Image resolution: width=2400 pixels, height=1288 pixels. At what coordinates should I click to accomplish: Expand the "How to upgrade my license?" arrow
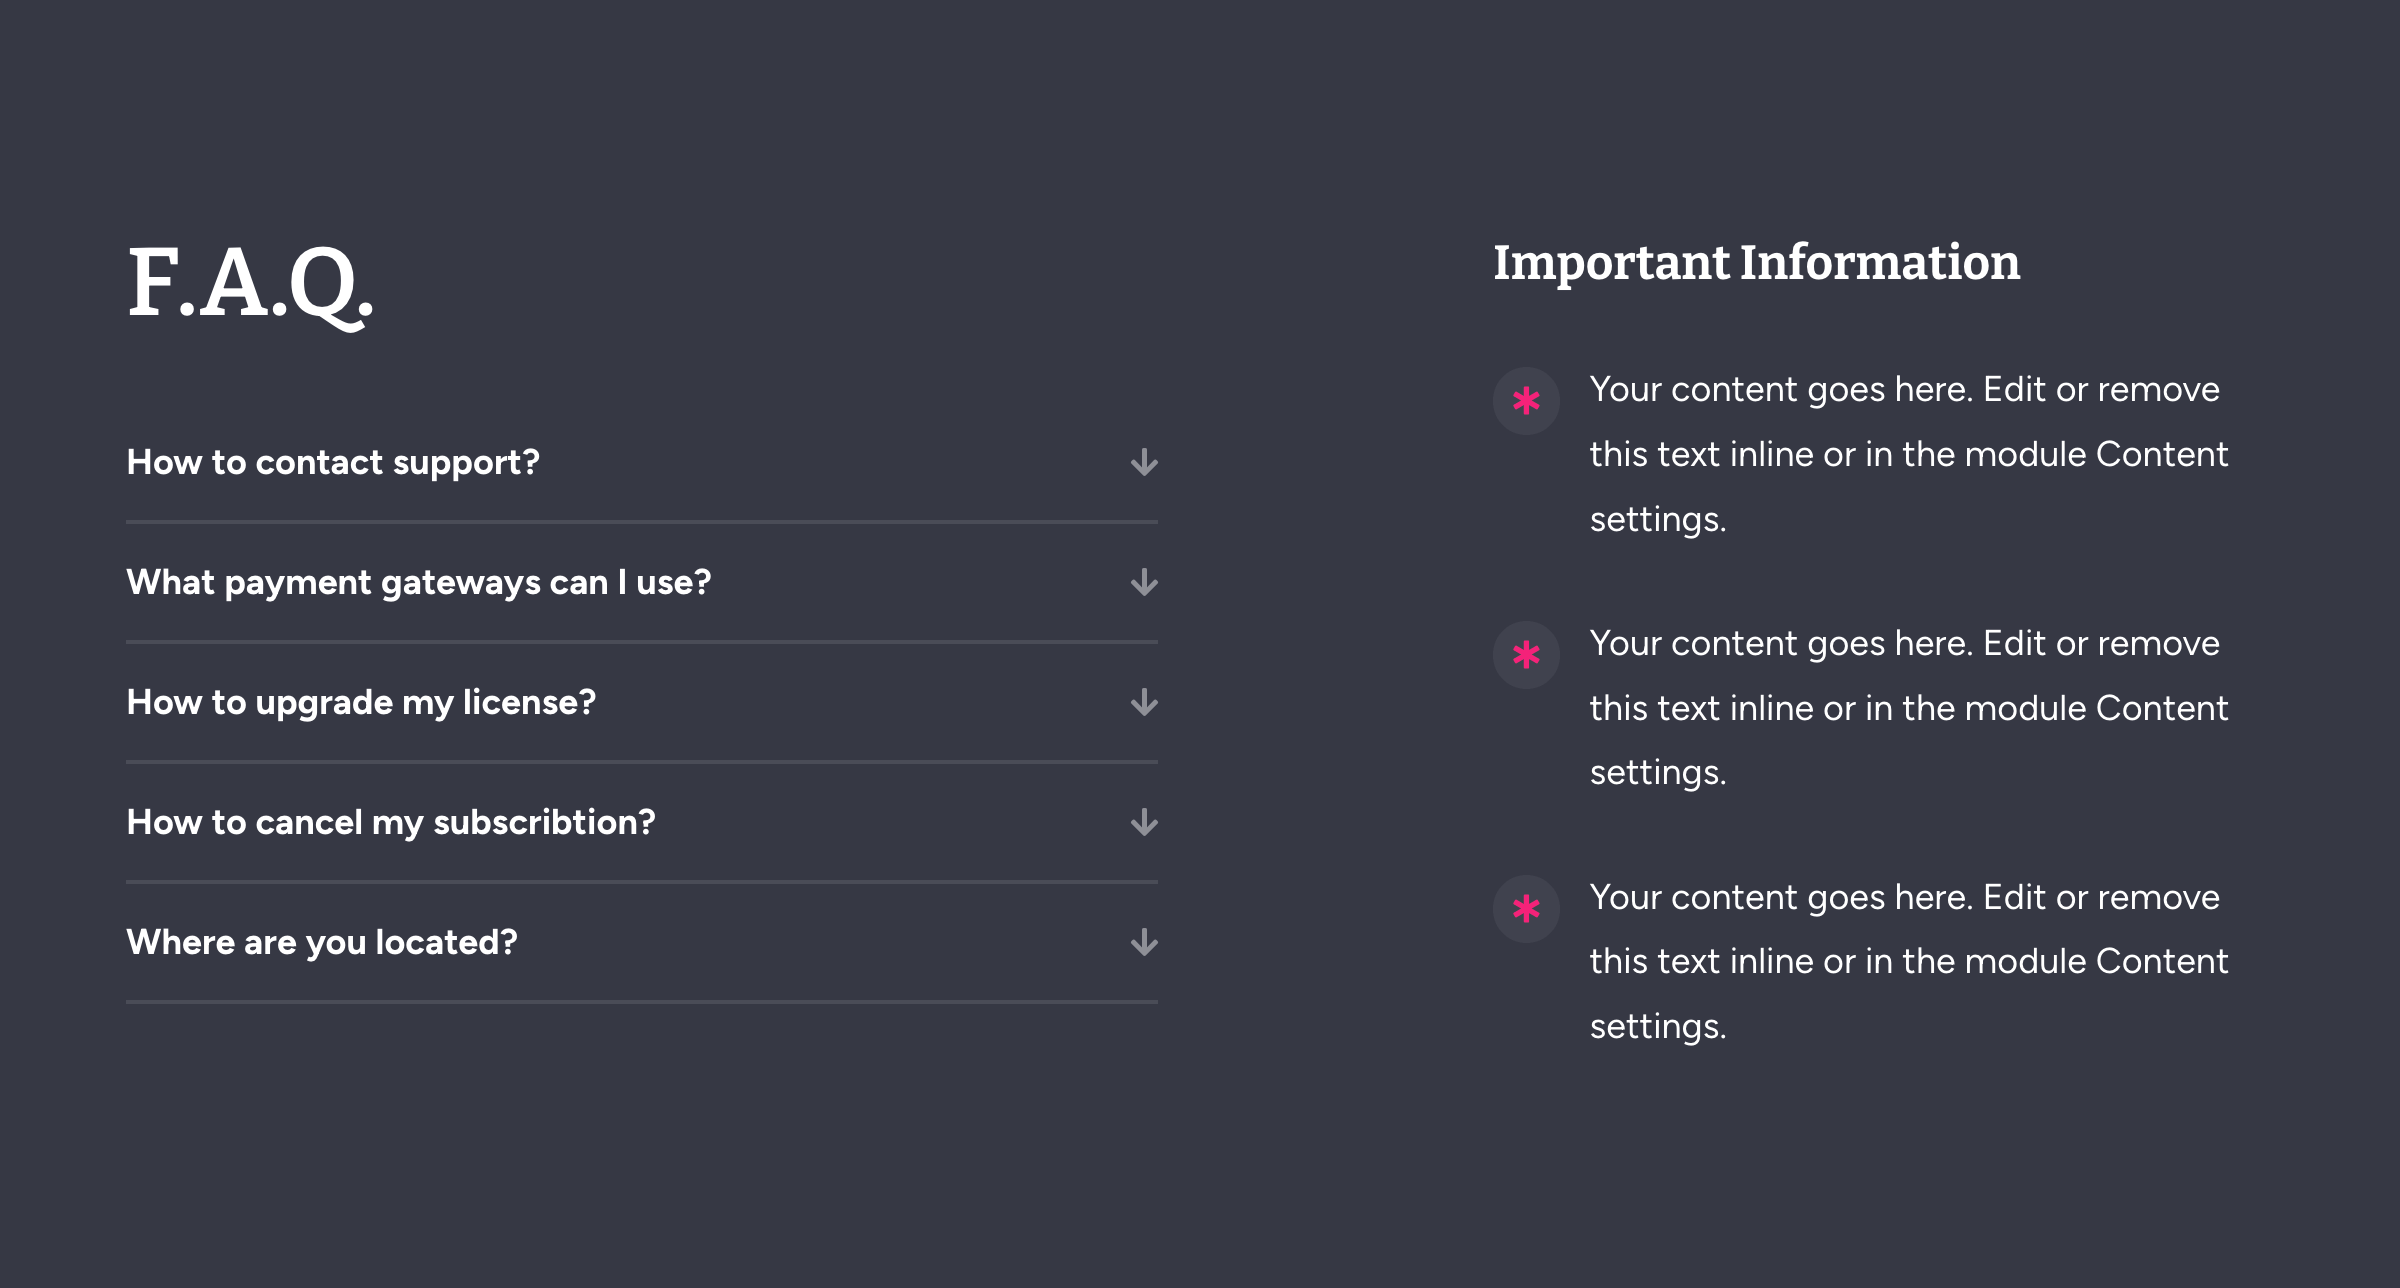(1144, 703)
